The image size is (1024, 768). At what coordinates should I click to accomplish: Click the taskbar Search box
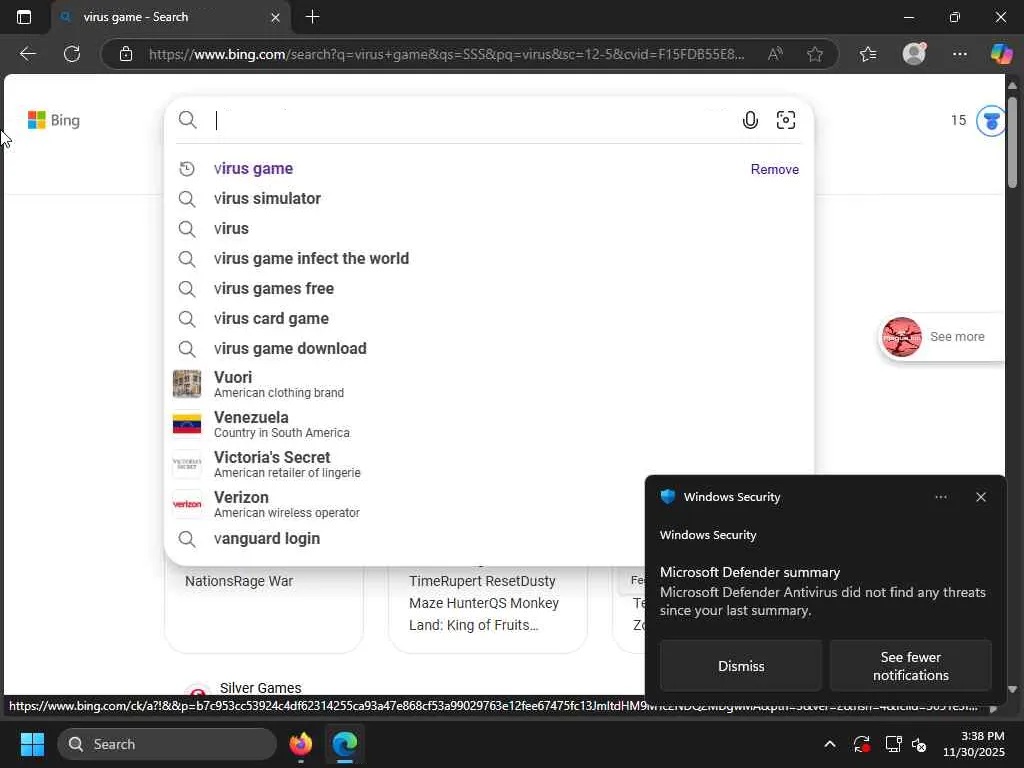click(167, 744)
